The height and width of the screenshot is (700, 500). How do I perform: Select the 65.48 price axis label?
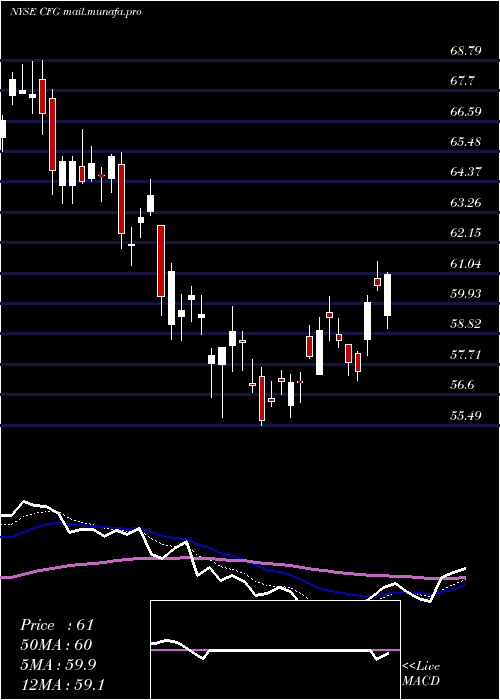[x=466, y=142]
